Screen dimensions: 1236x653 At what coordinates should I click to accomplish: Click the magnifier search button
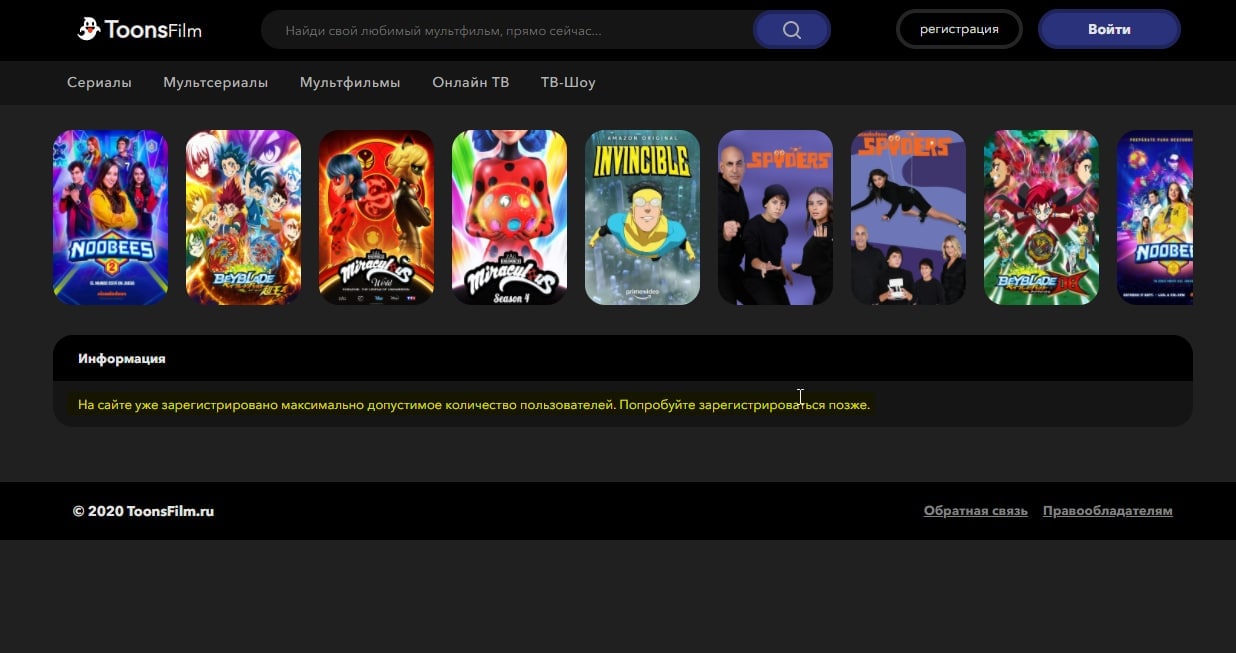pyautogui.click(x=791, y=30)
